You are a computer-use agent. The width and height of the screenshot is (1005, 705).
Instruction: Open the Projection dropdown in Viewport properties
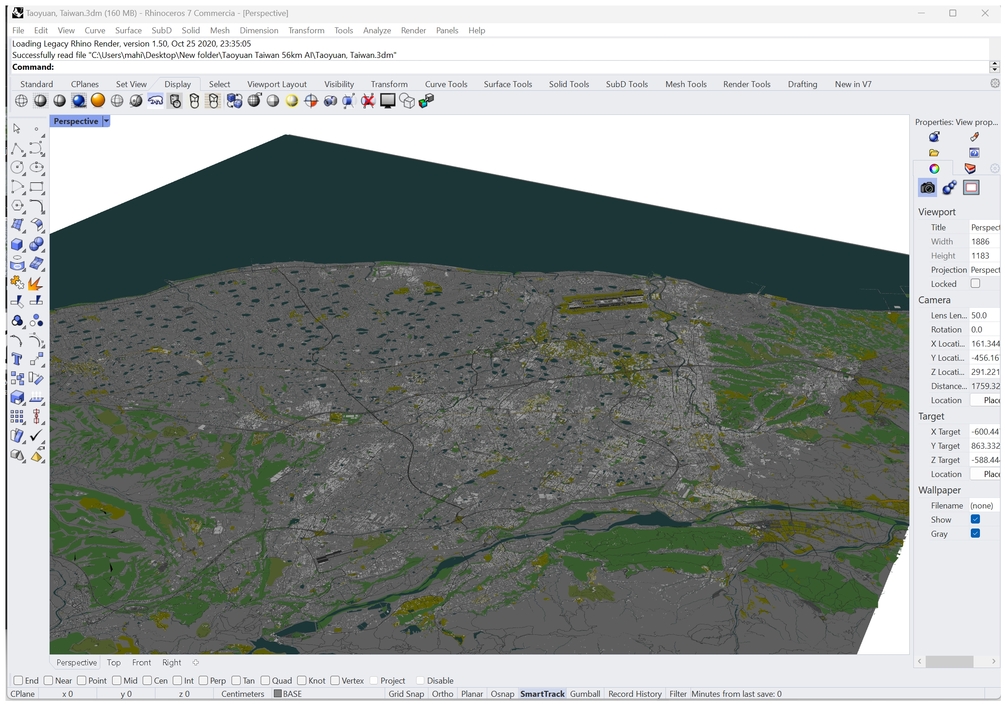984,270
